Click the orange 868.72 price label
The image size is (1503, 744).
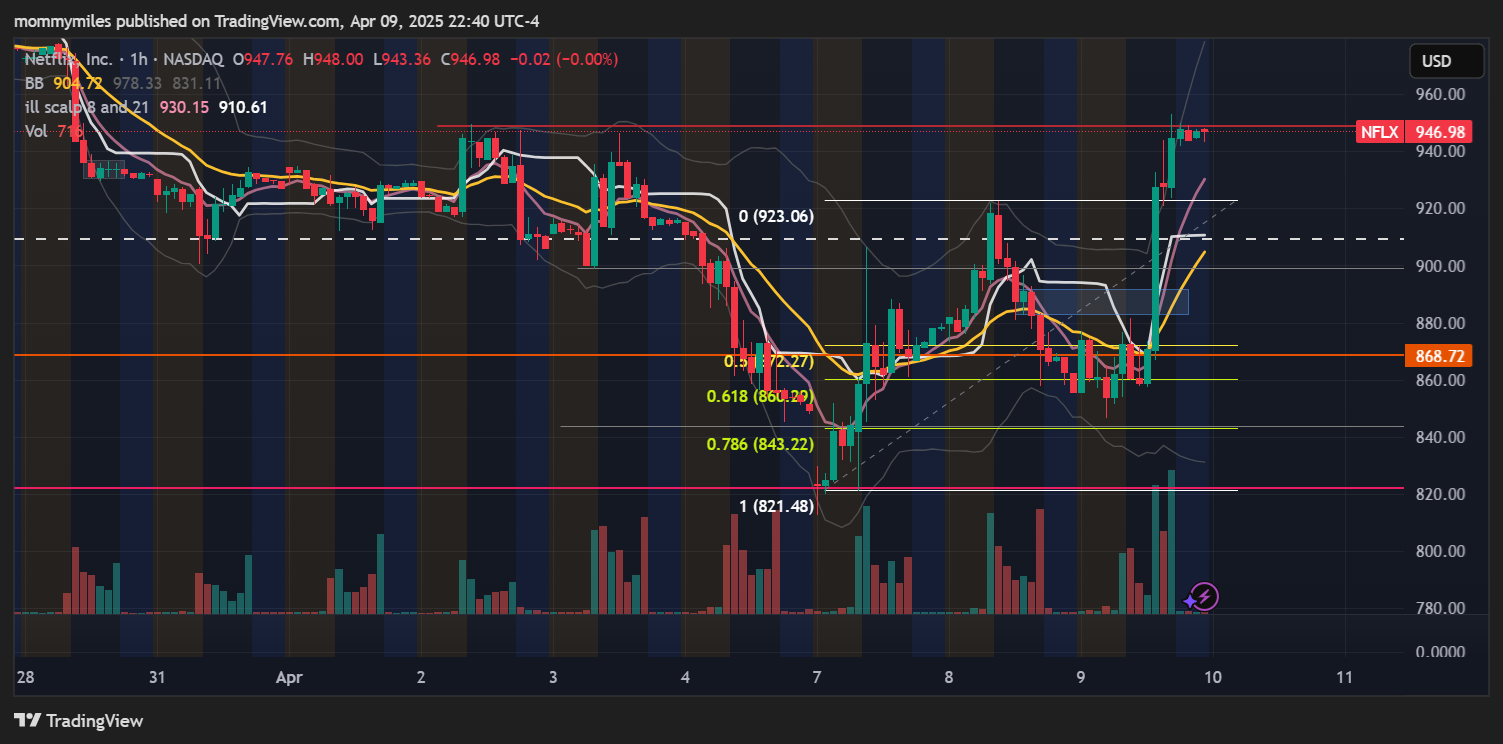pos(1440,356)
